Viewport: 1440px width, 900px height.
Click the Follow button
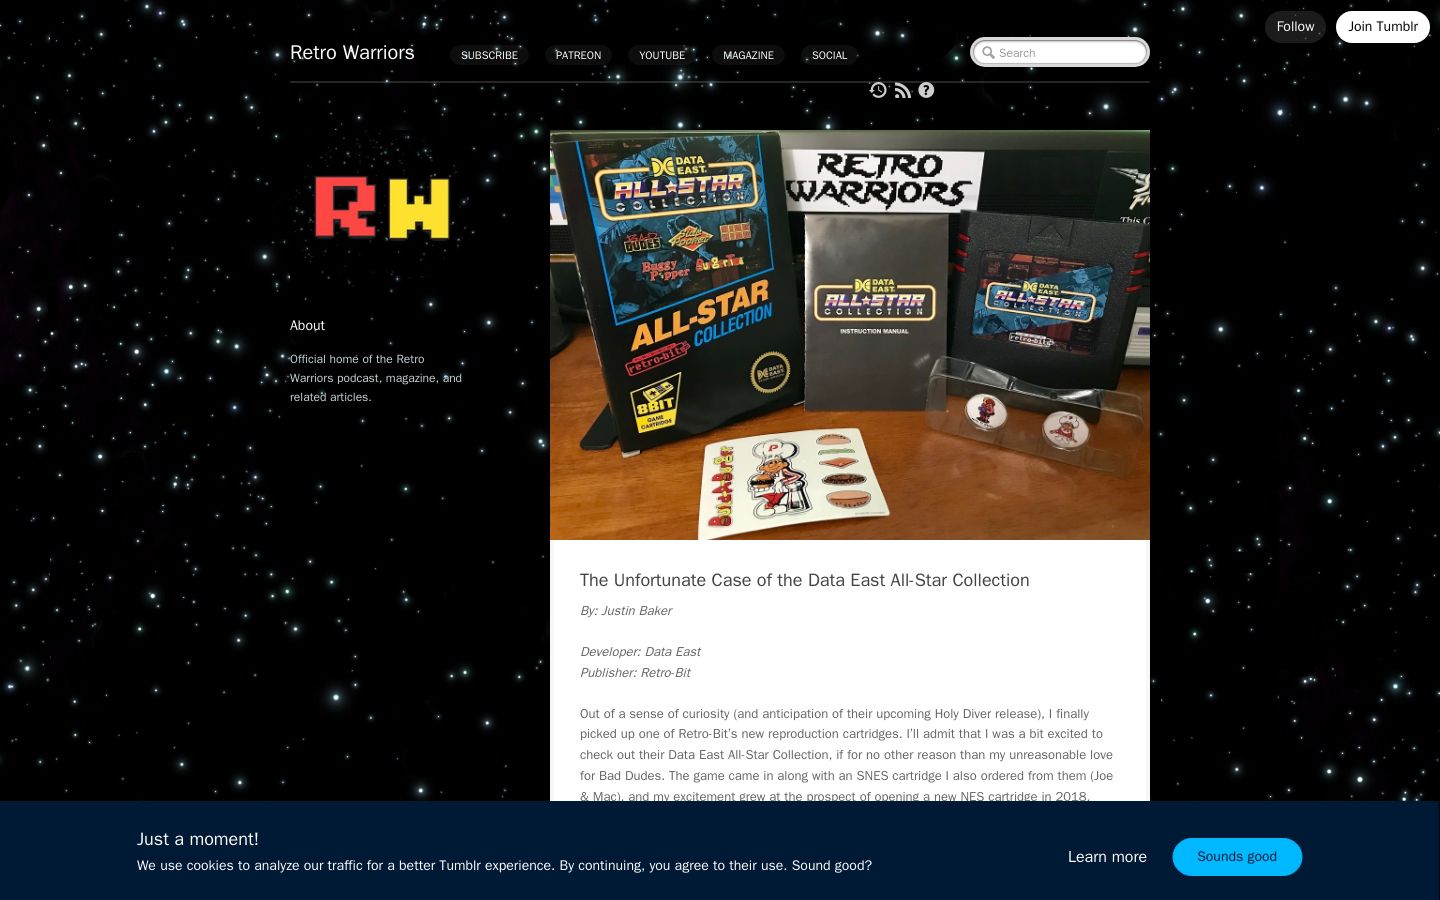click(1295, 27)
